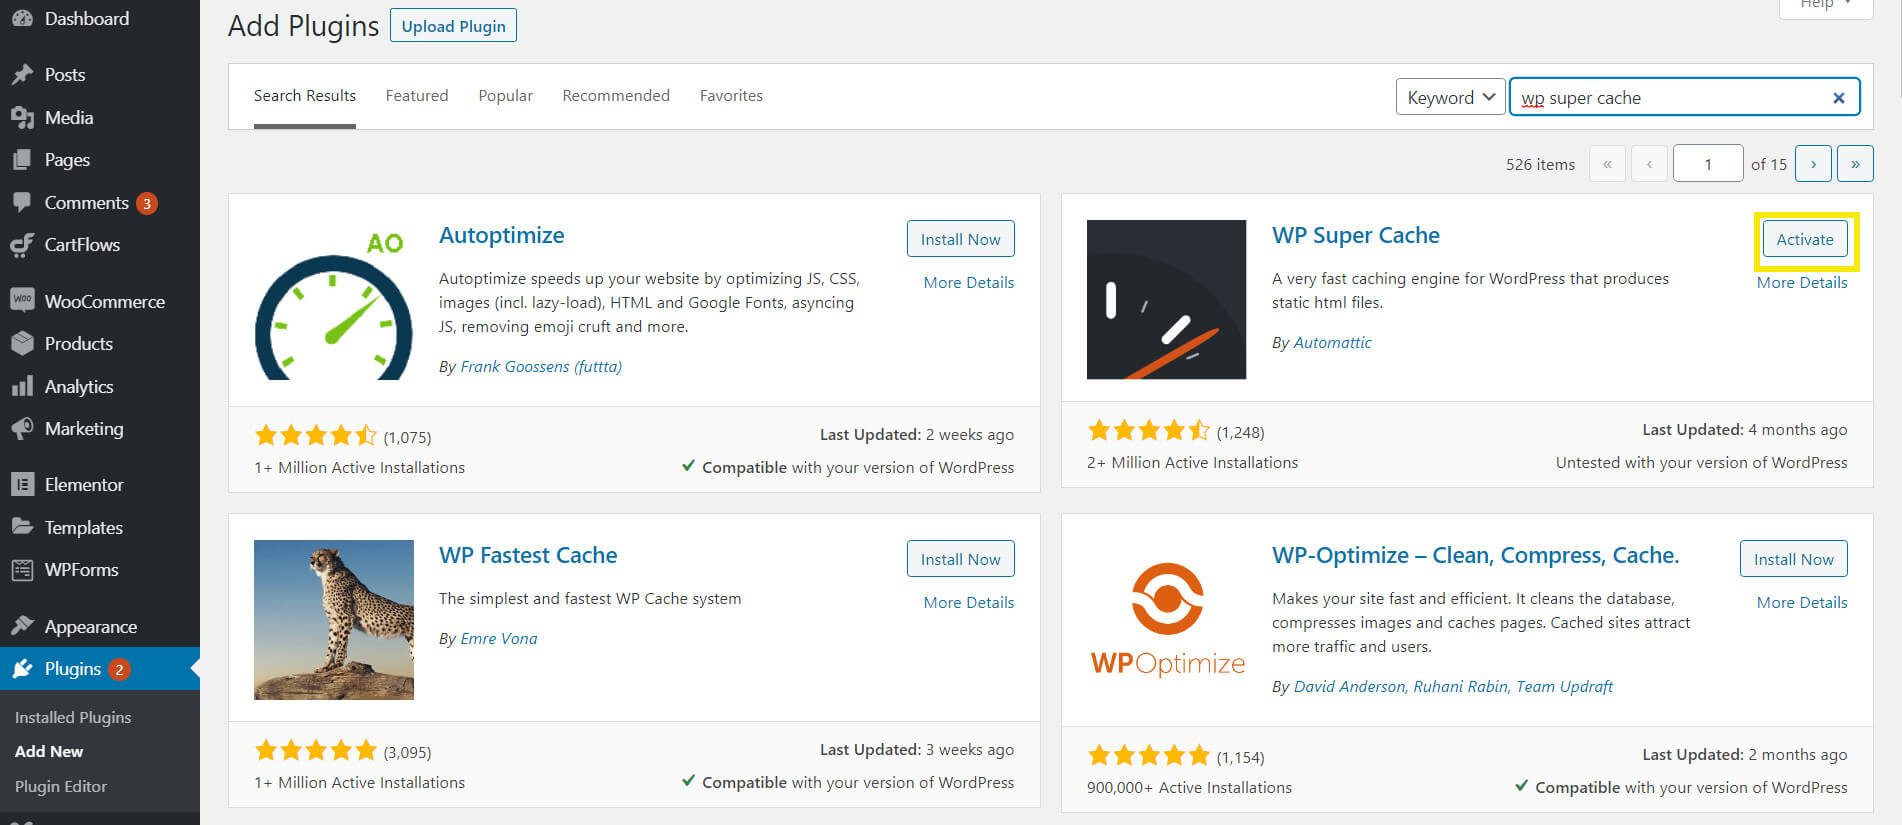Click the Analytics bar chart icon
Image resolution: width=1902 pixels, height=825 pixels.
[22, 386]
